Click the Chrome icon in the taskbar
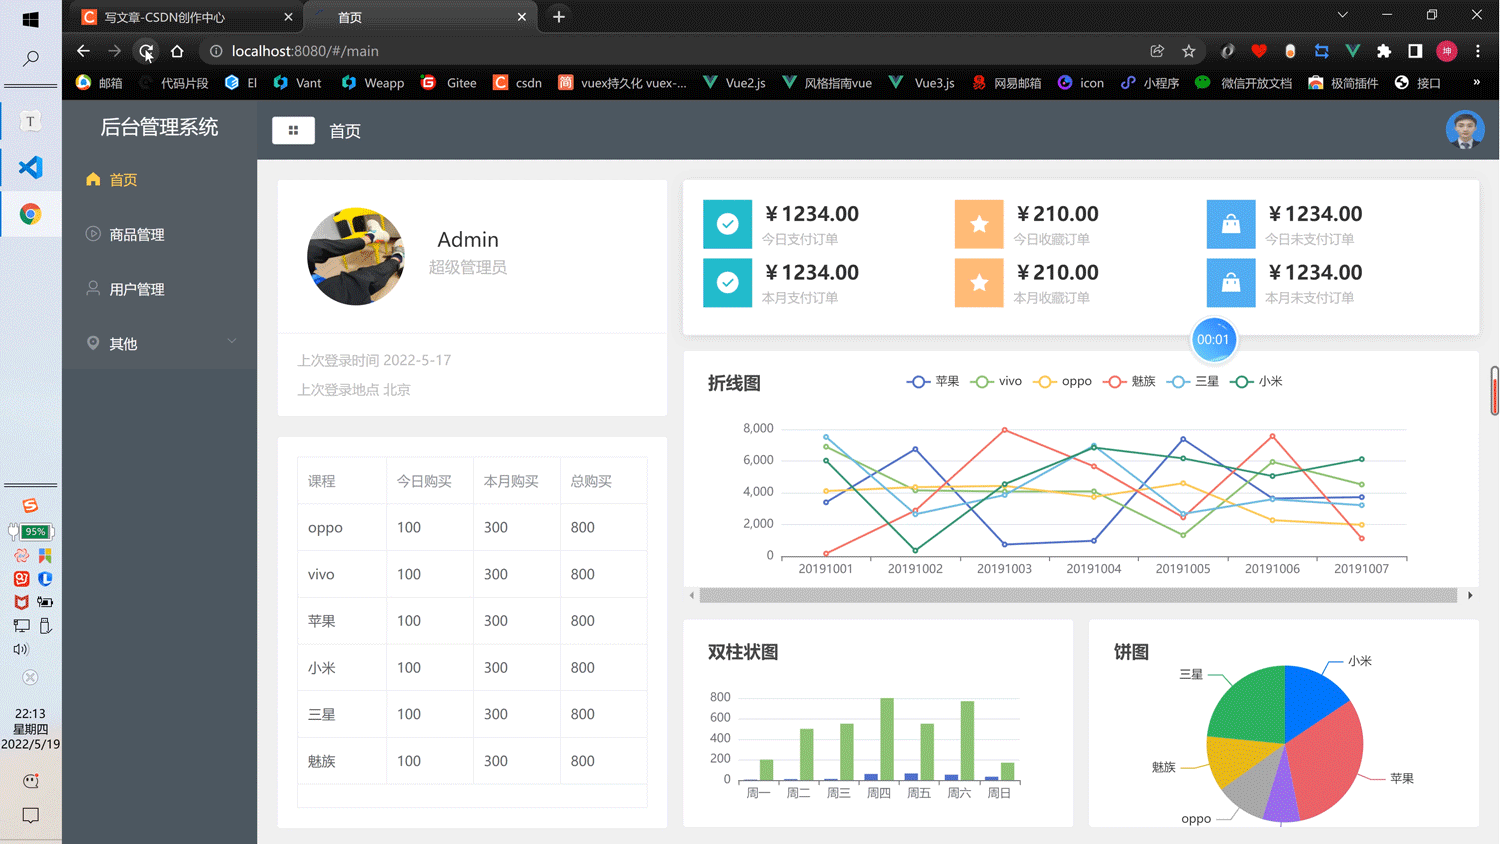The width and height of the screenshot is (1500, 844). [31, 214]
